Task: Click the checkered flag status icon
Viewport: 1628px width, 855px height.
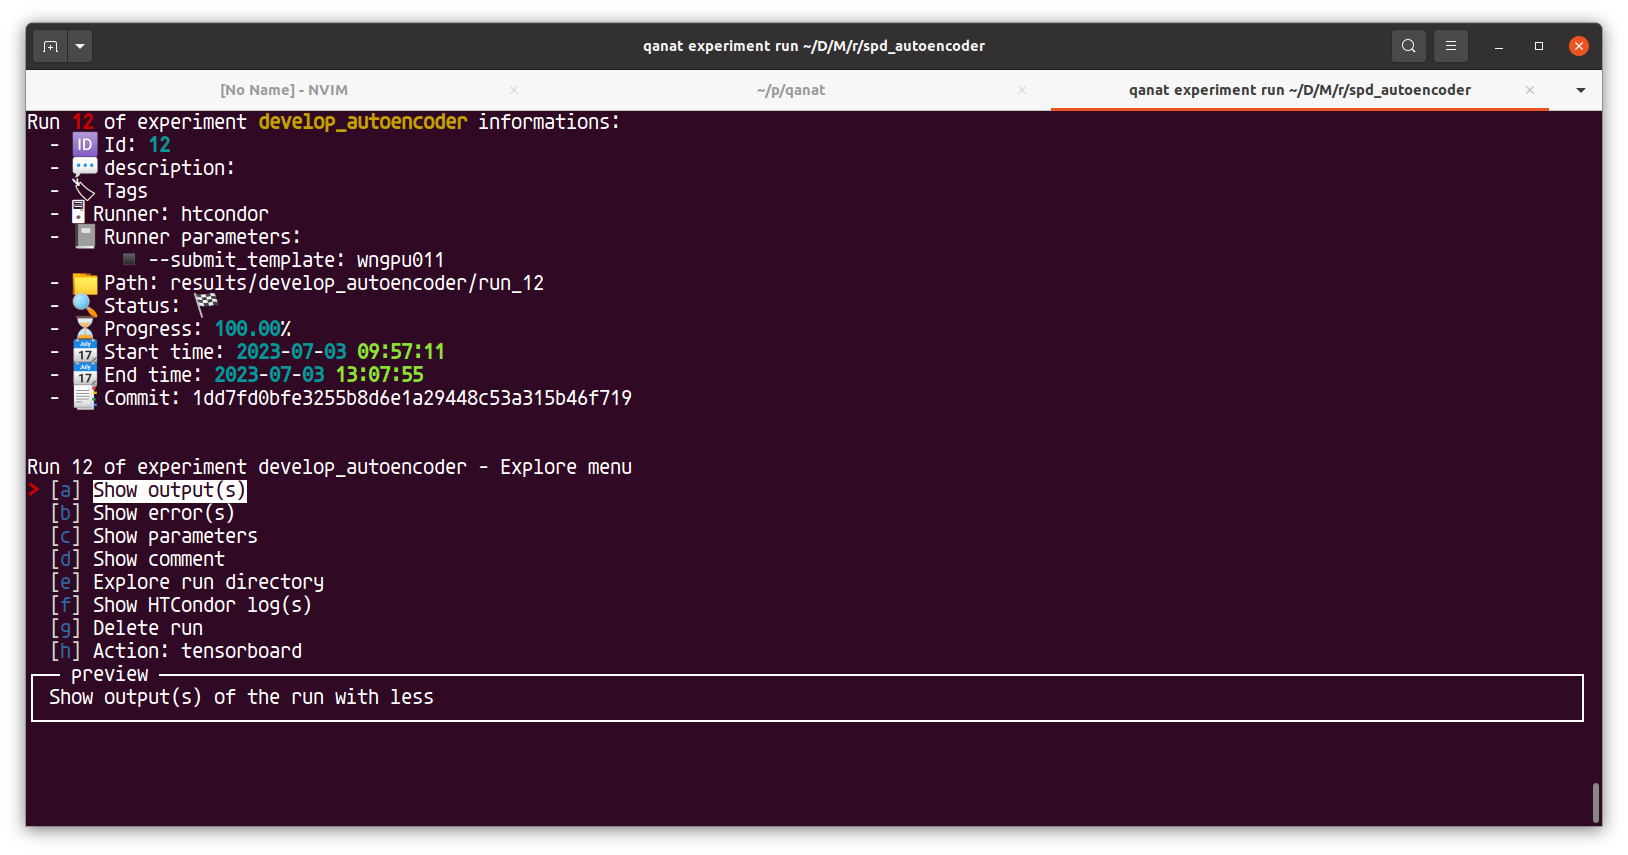Action: (x=206, y=303)
